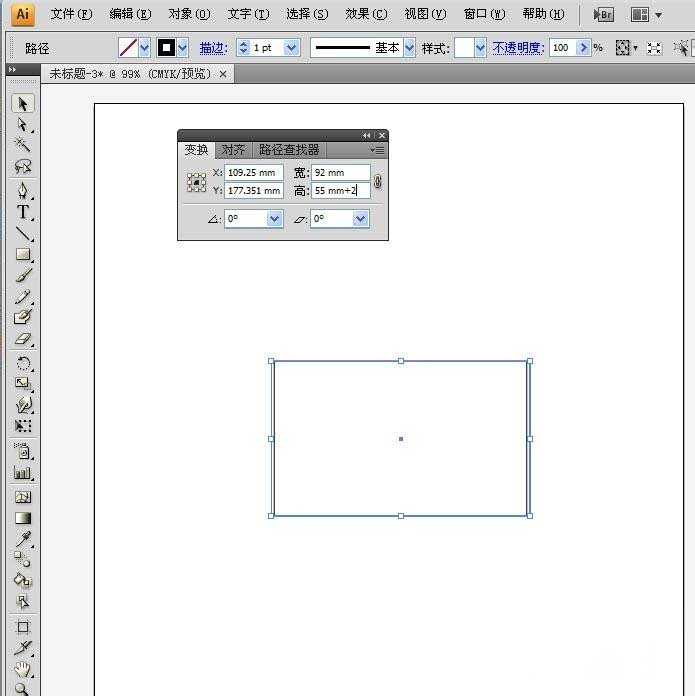Open the 样式 graphic style dropdown
695x696 pixels.
(x=480, y=47)
